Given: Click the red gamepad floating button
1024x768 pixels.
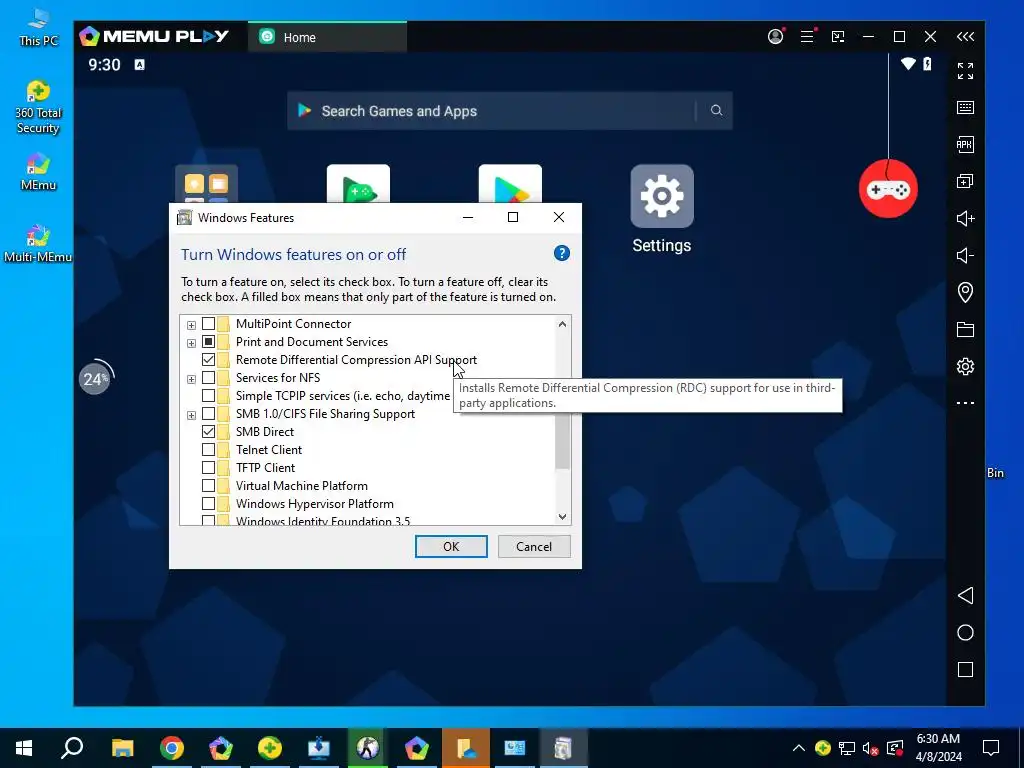Looking at the screenshot, I should tap(888, 189).
